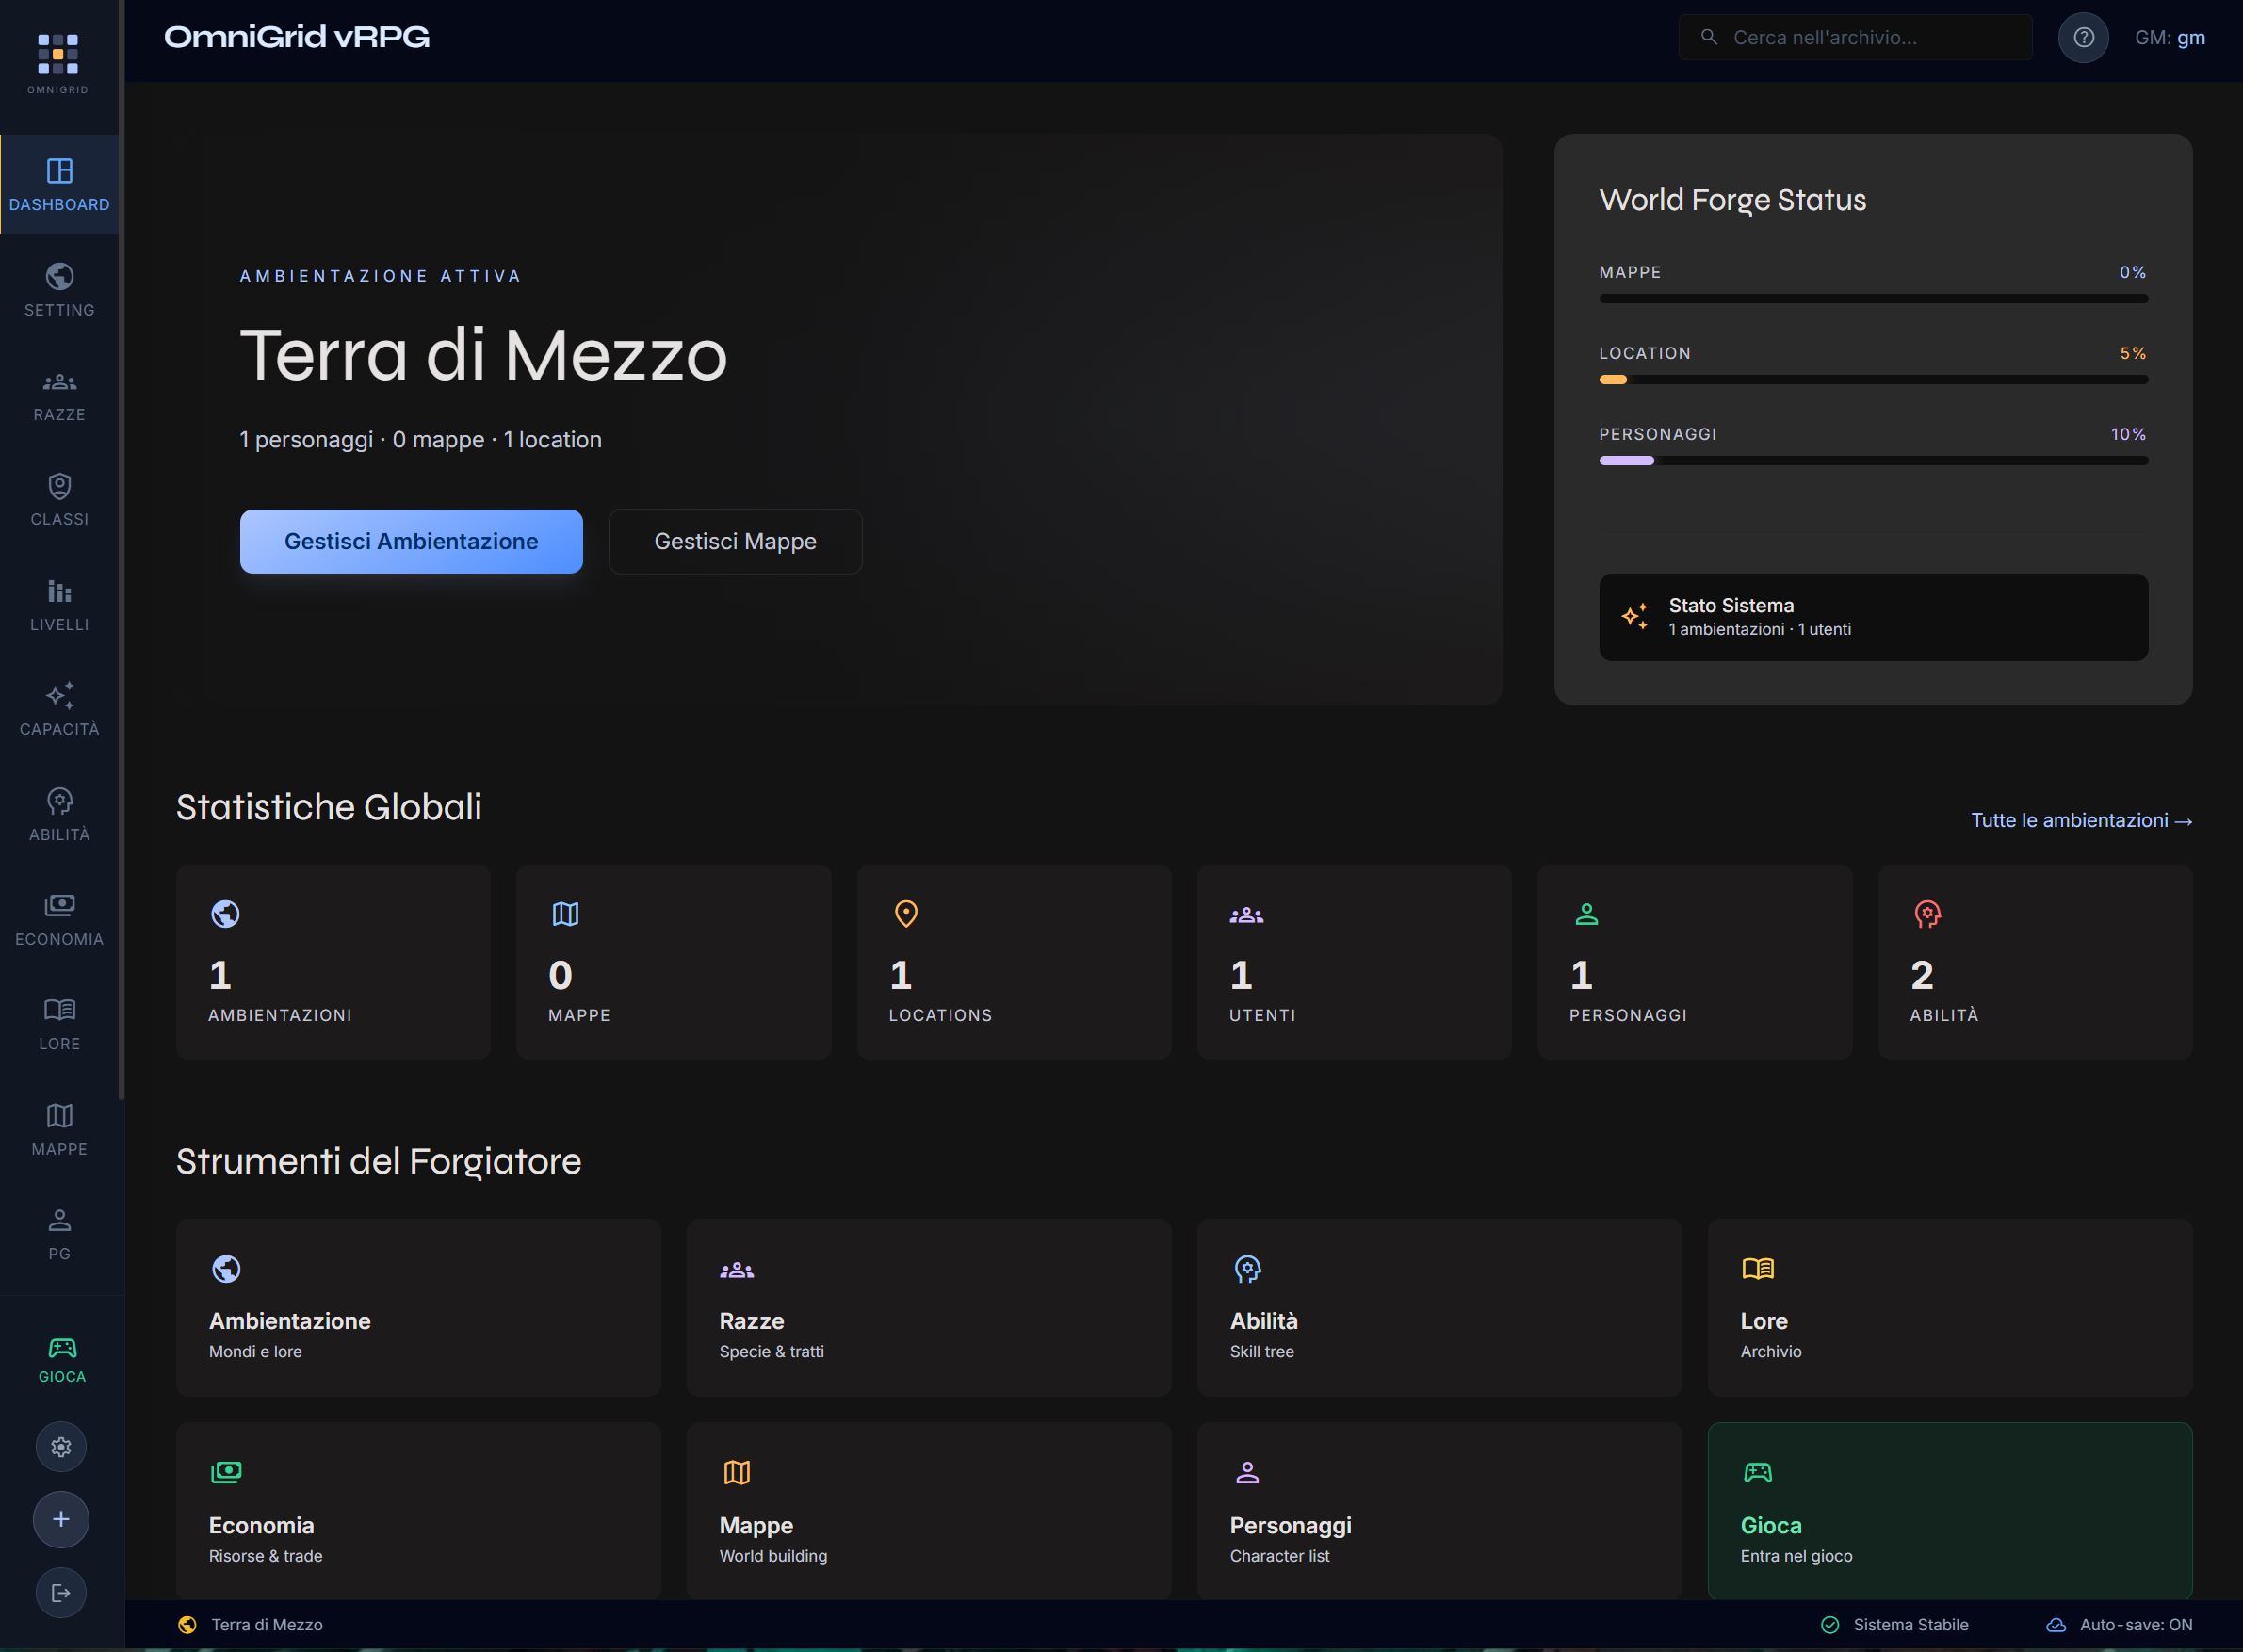Click Sistema Stabile status entry

1894,1625
